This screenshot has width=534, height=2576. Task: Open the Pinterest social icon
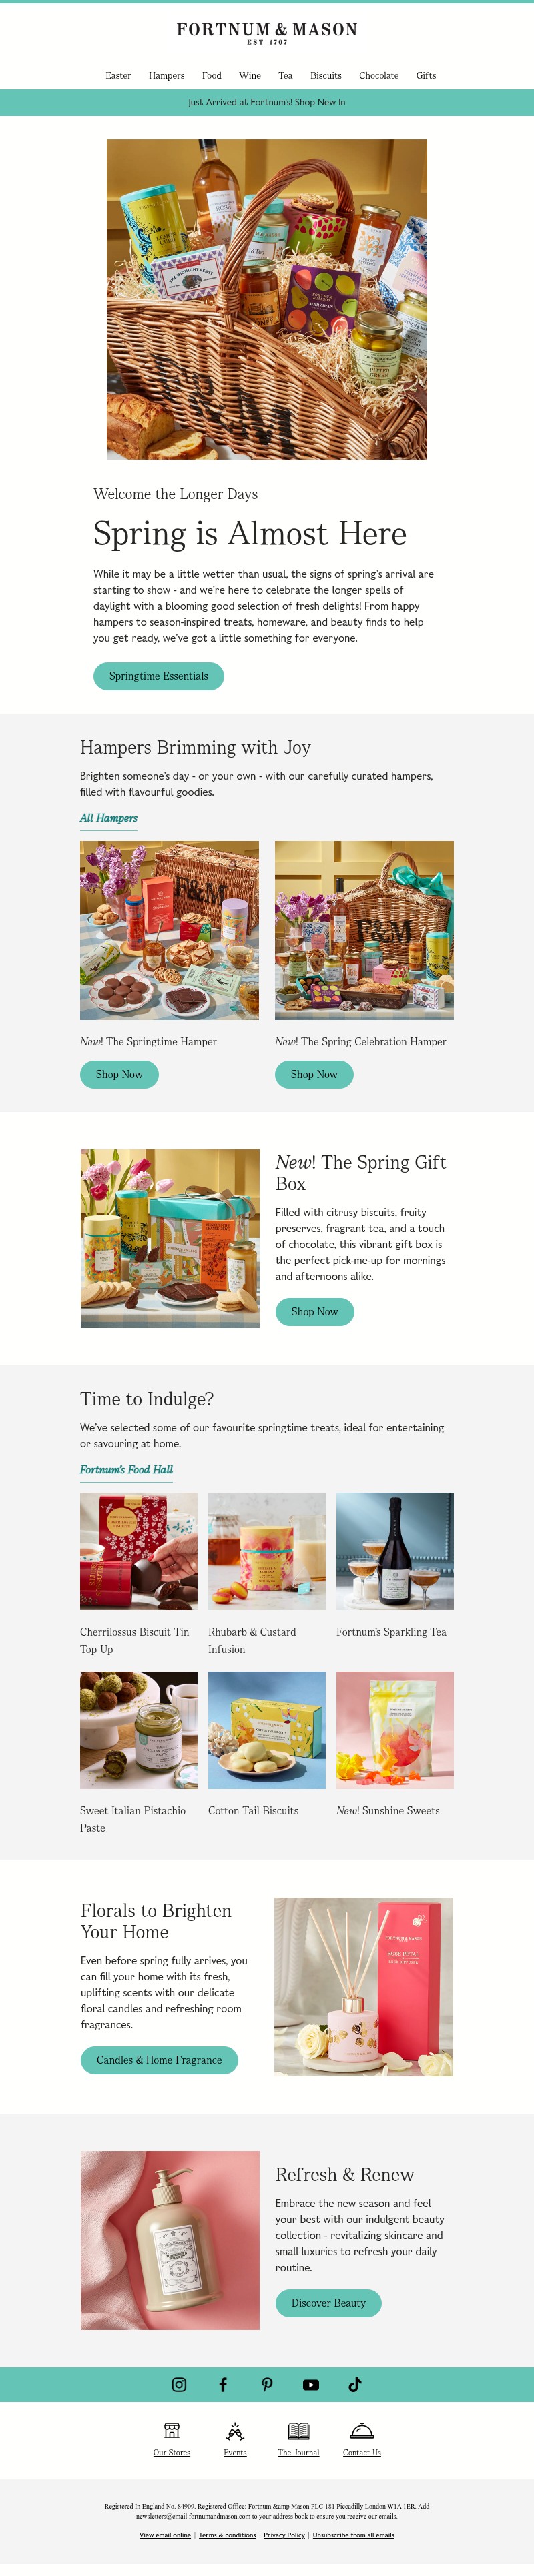click(x=267, y=2384)
